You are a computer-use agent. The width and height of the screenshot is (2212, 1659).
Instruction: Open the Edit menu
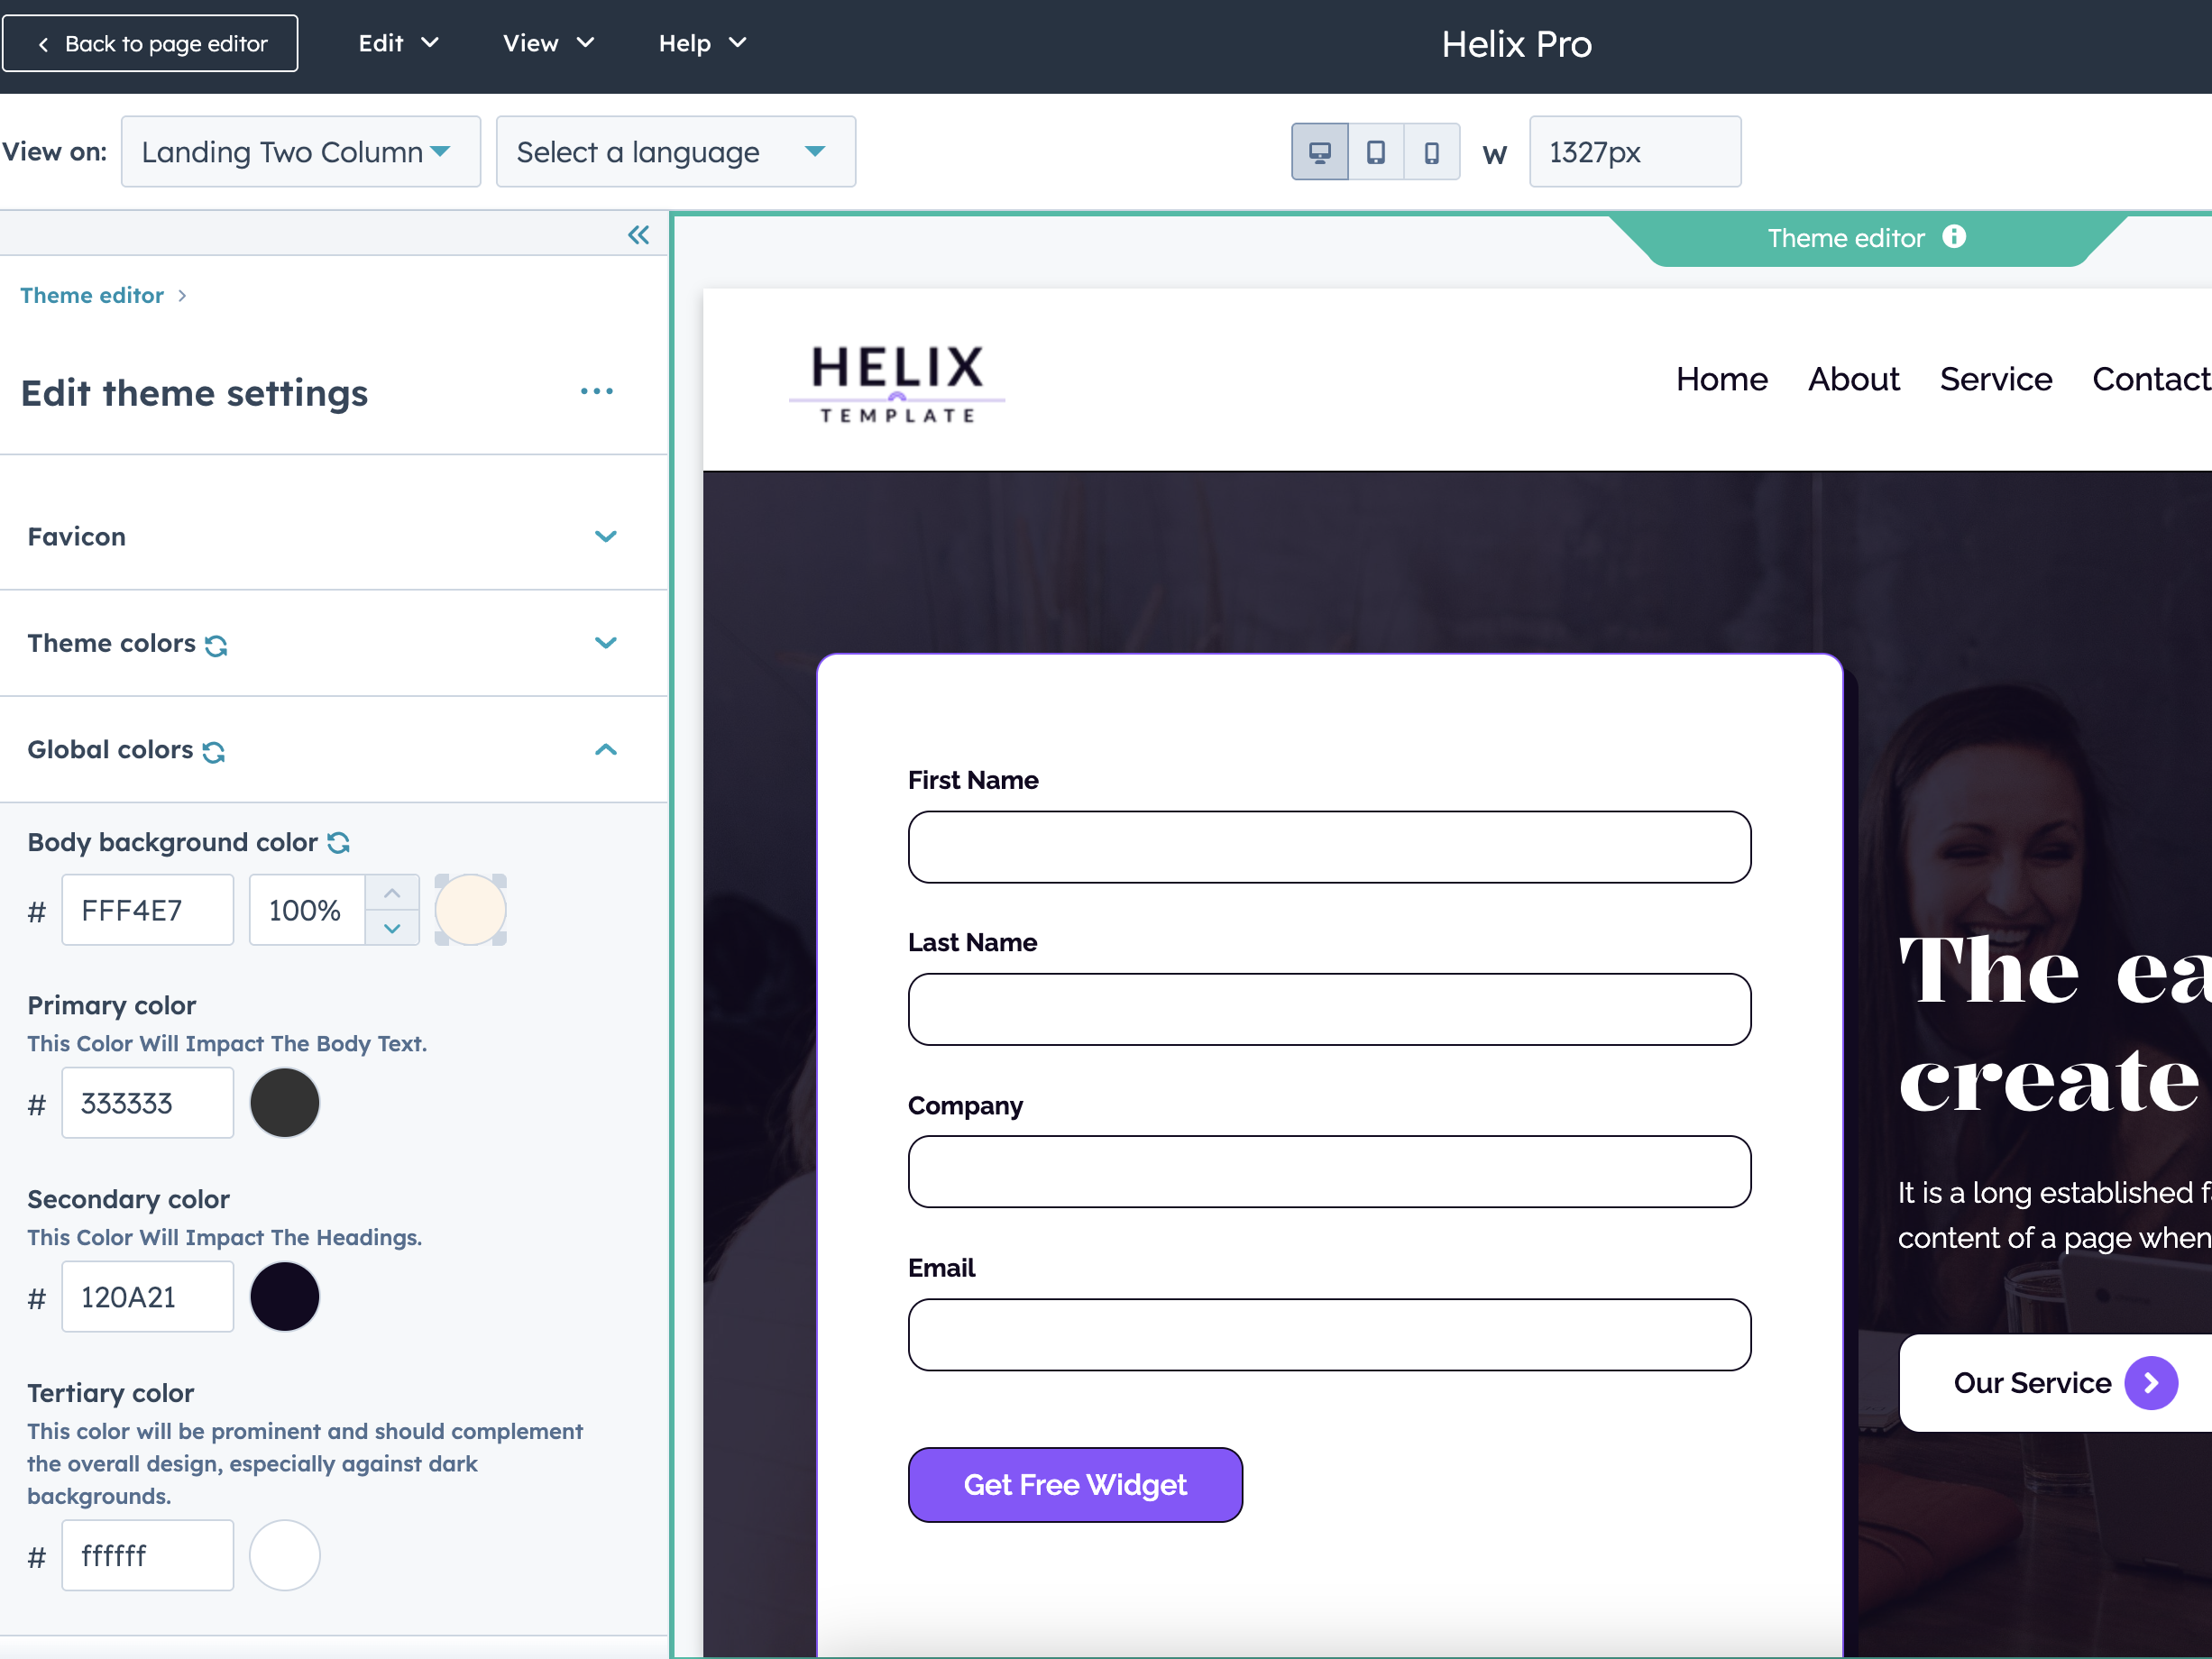click(x=397, y=43)
